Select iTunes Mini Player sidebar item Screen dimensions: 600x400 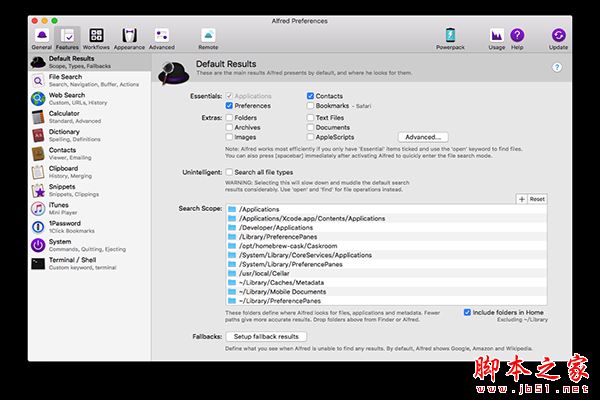tap(90, 209)
